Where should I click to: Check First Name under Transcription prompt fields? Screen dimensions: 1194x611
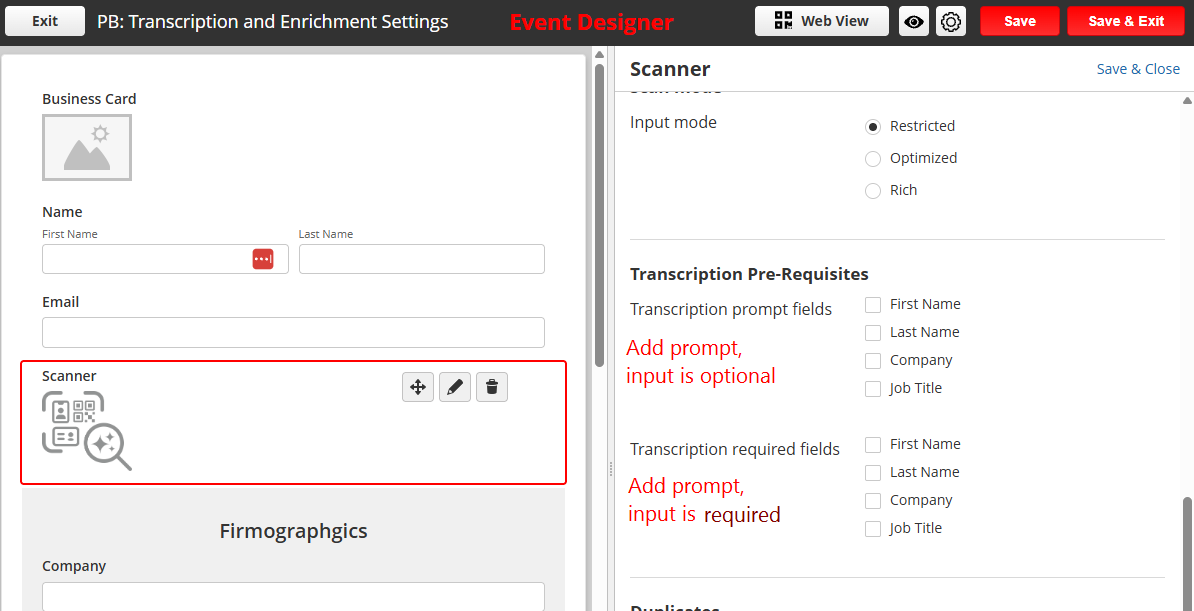pyautogui.click(x=873, y=305)
